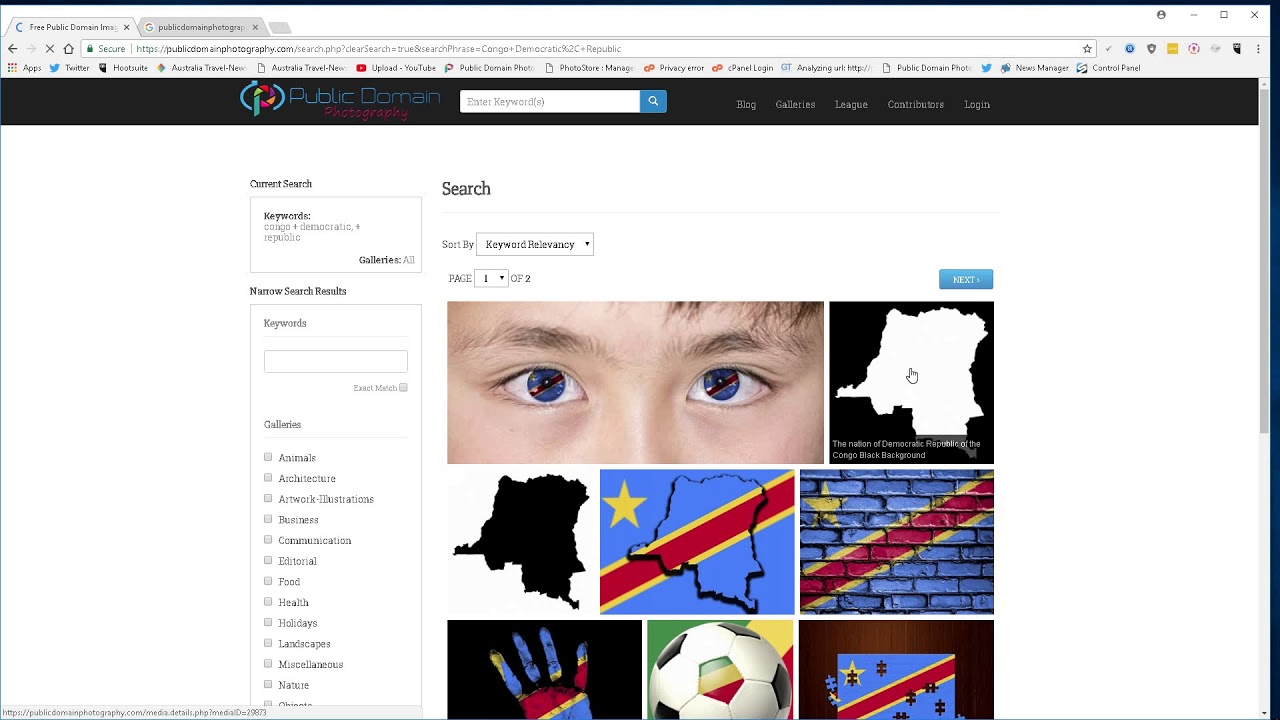Screen dimensions: 1280x720
Task: Switch to the Free Public Domain Images tab
Action: pyautogui.click(x=70, y=27)
